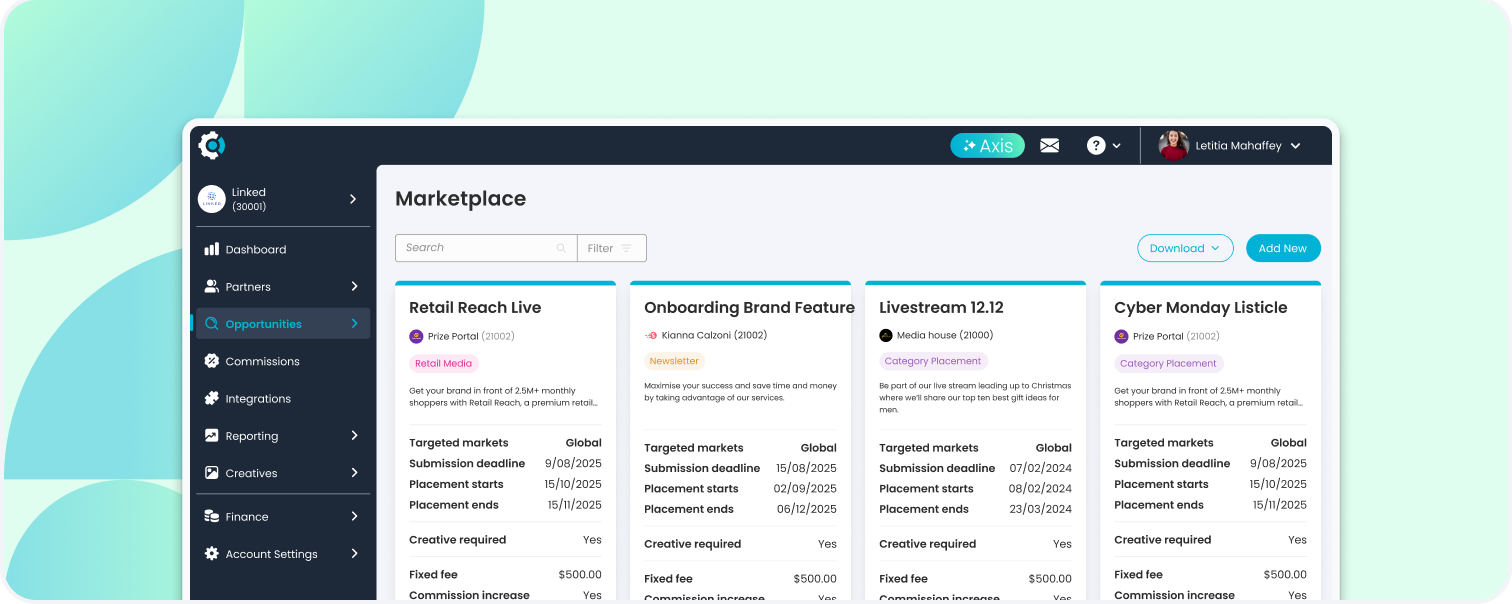This screenshot has height=604, width=1512.
Task: Click the '06/12/2025' placement ends value
Action: [805, 509]
